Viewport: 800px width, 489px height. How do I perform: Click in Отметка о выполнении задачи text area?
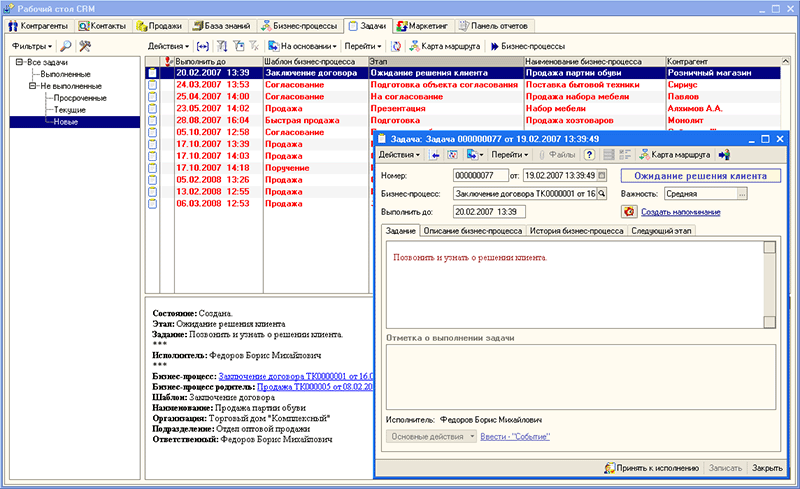click(x=581, y=377)
